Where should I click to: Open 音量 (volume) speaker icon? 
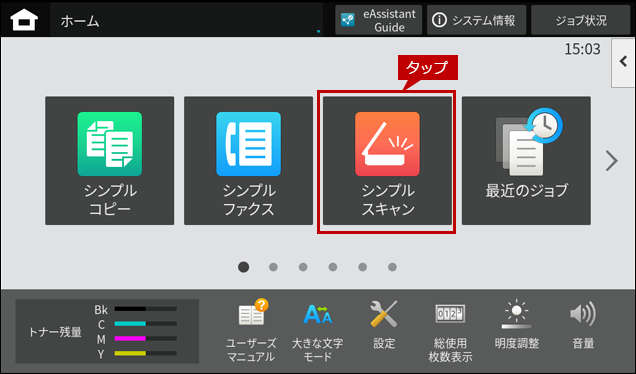(583, 325)
